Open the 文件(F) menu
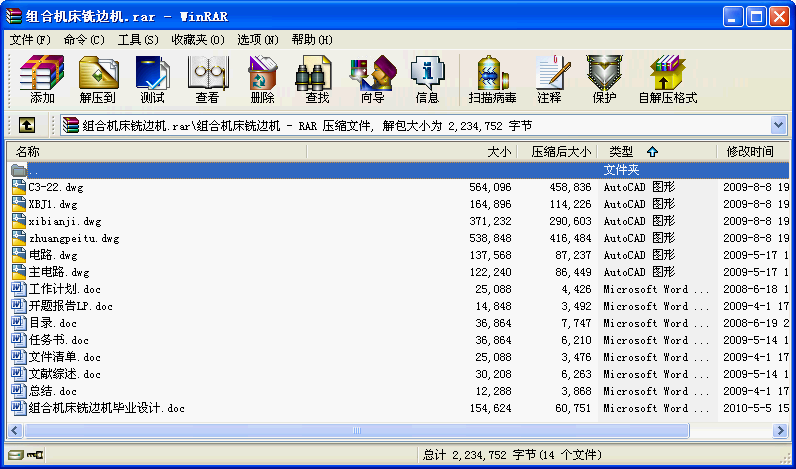This screenshot has width=796, height=469. coord(30,40)
